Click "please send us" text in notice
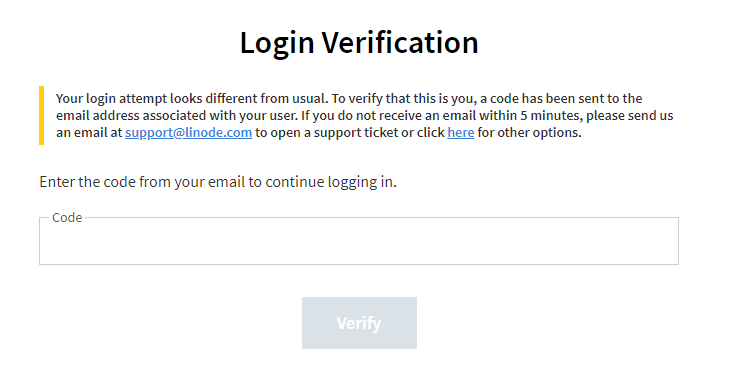Image resolution: width=742 pixels, height=391 pixels. pos(629,116)
